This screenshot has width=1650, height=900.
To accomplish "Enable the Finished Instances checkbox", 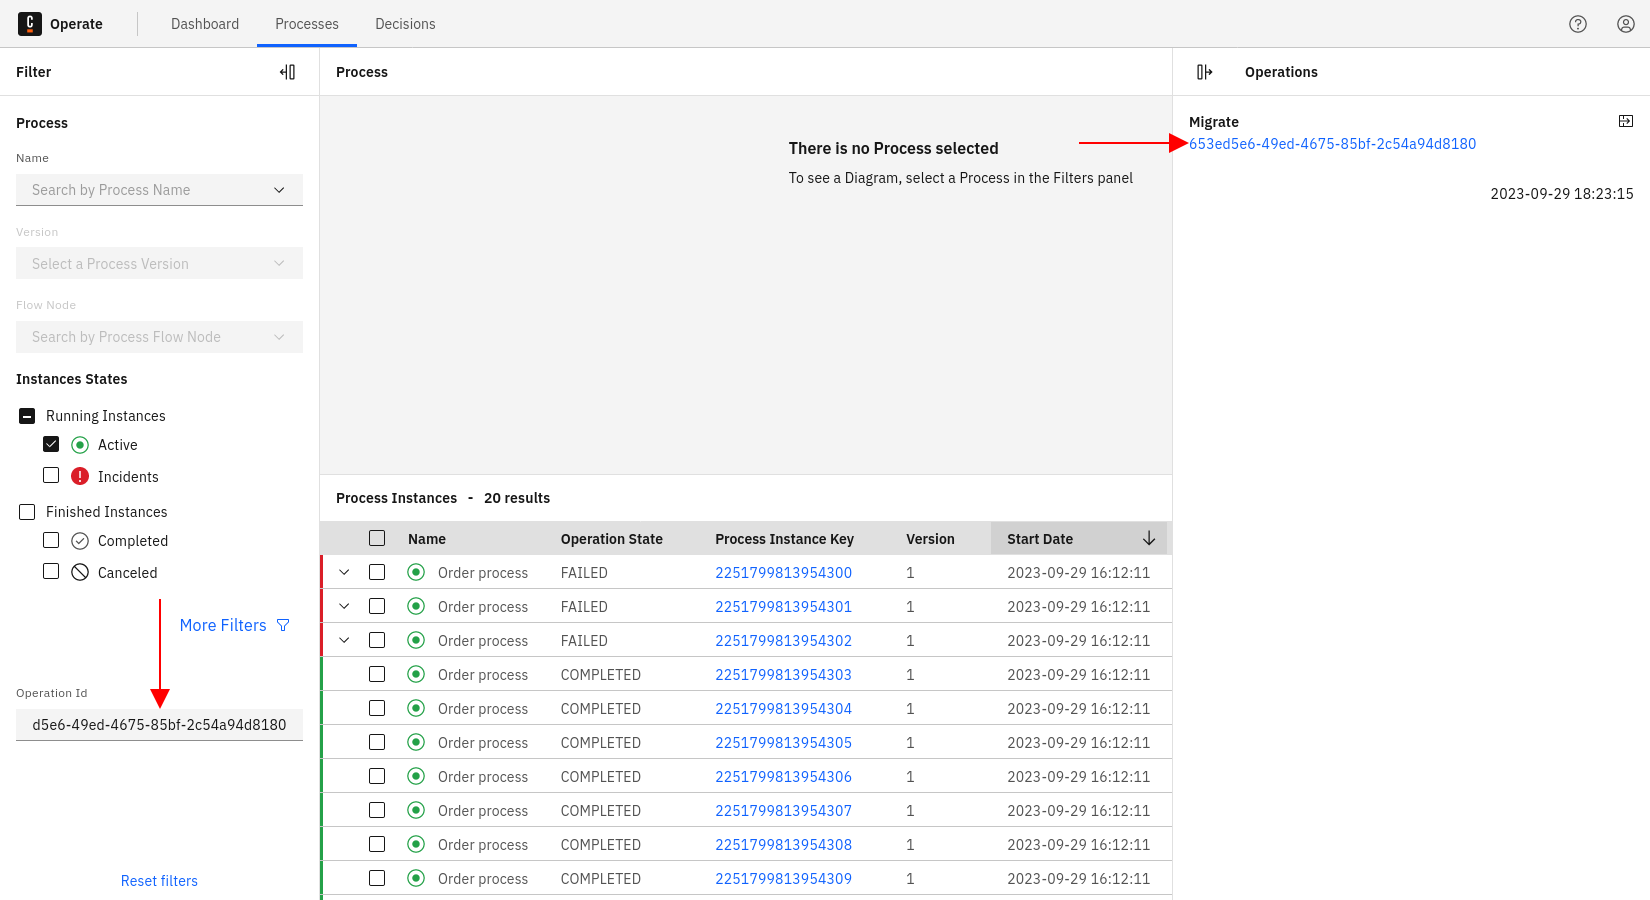I will [27, 512].
